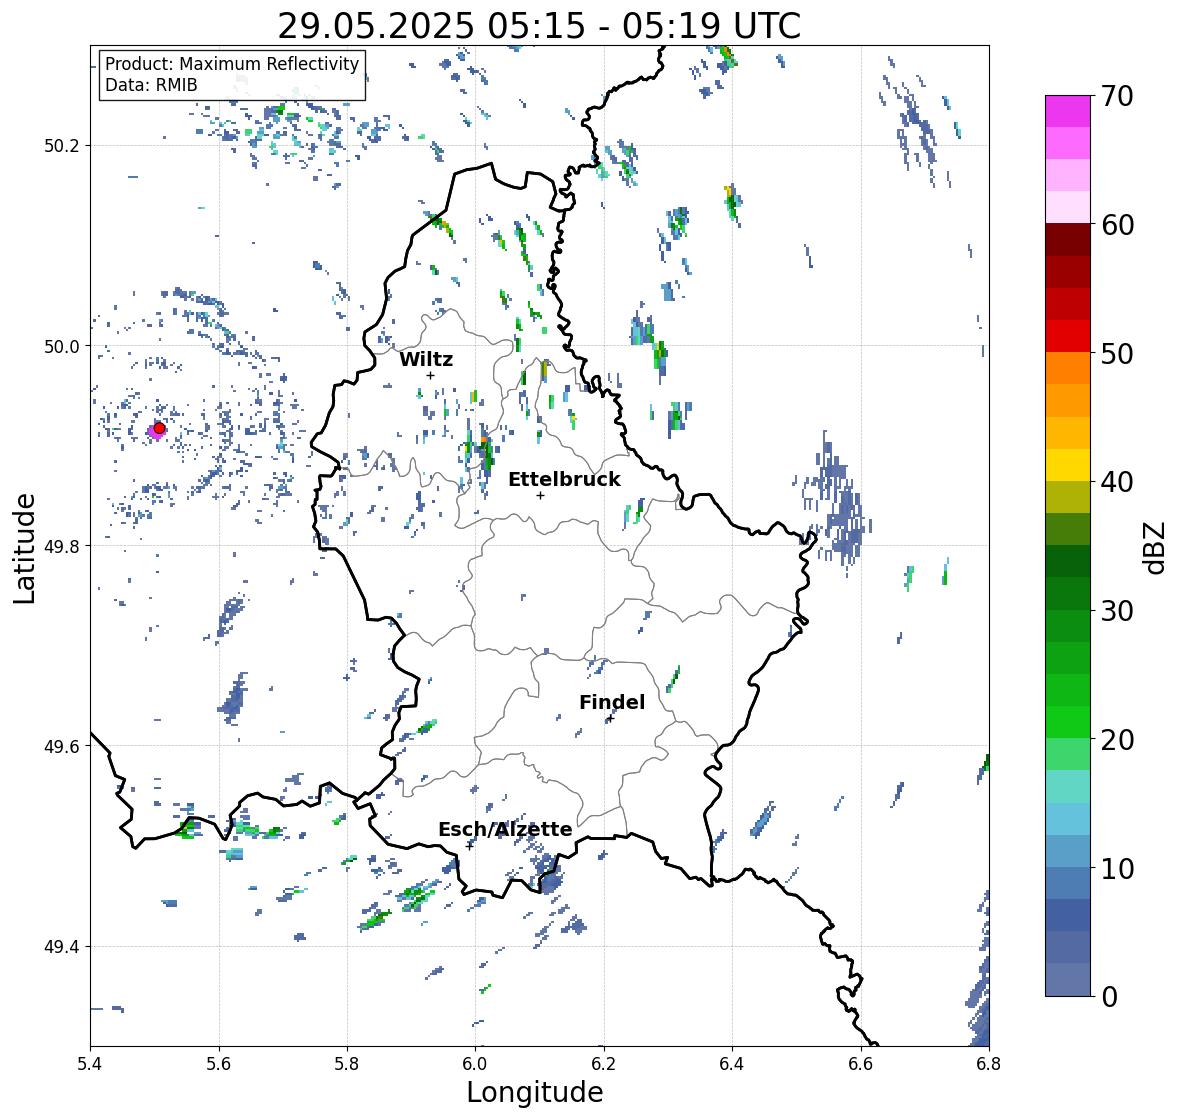This screenshot has width=1179, height=1117.
Task: Select the Ettelbruck station label
Action: click(x=564, y=480)
